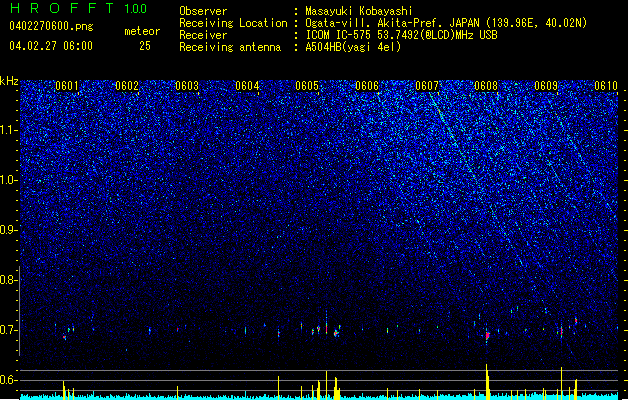Click the 1.1 kHz axis label

[9, 130]
